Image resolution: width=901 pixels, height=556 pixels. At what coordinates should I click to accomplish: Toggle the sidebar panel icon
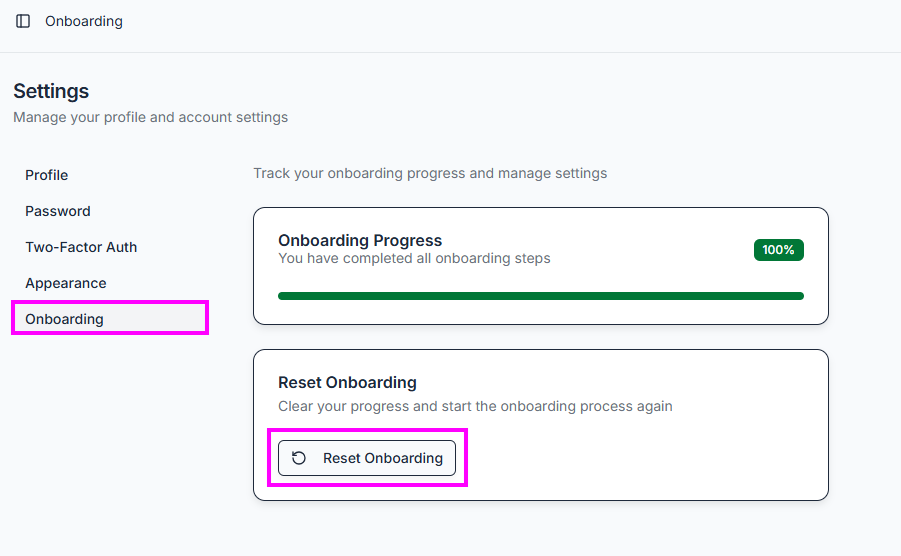pos(23,21)
